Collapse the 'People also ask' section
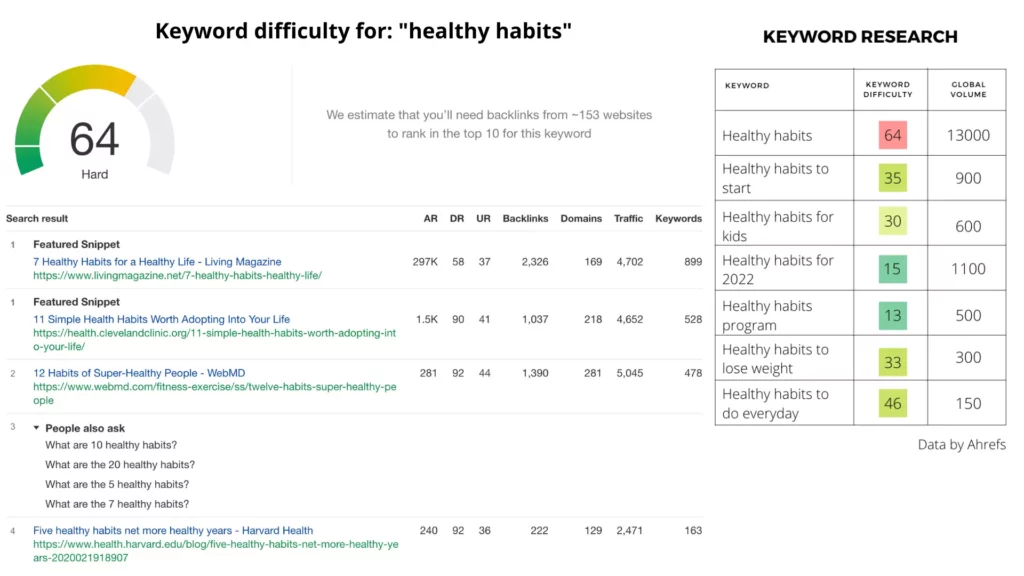Screen dimensions: 1024x576 [x=37, y=428]
